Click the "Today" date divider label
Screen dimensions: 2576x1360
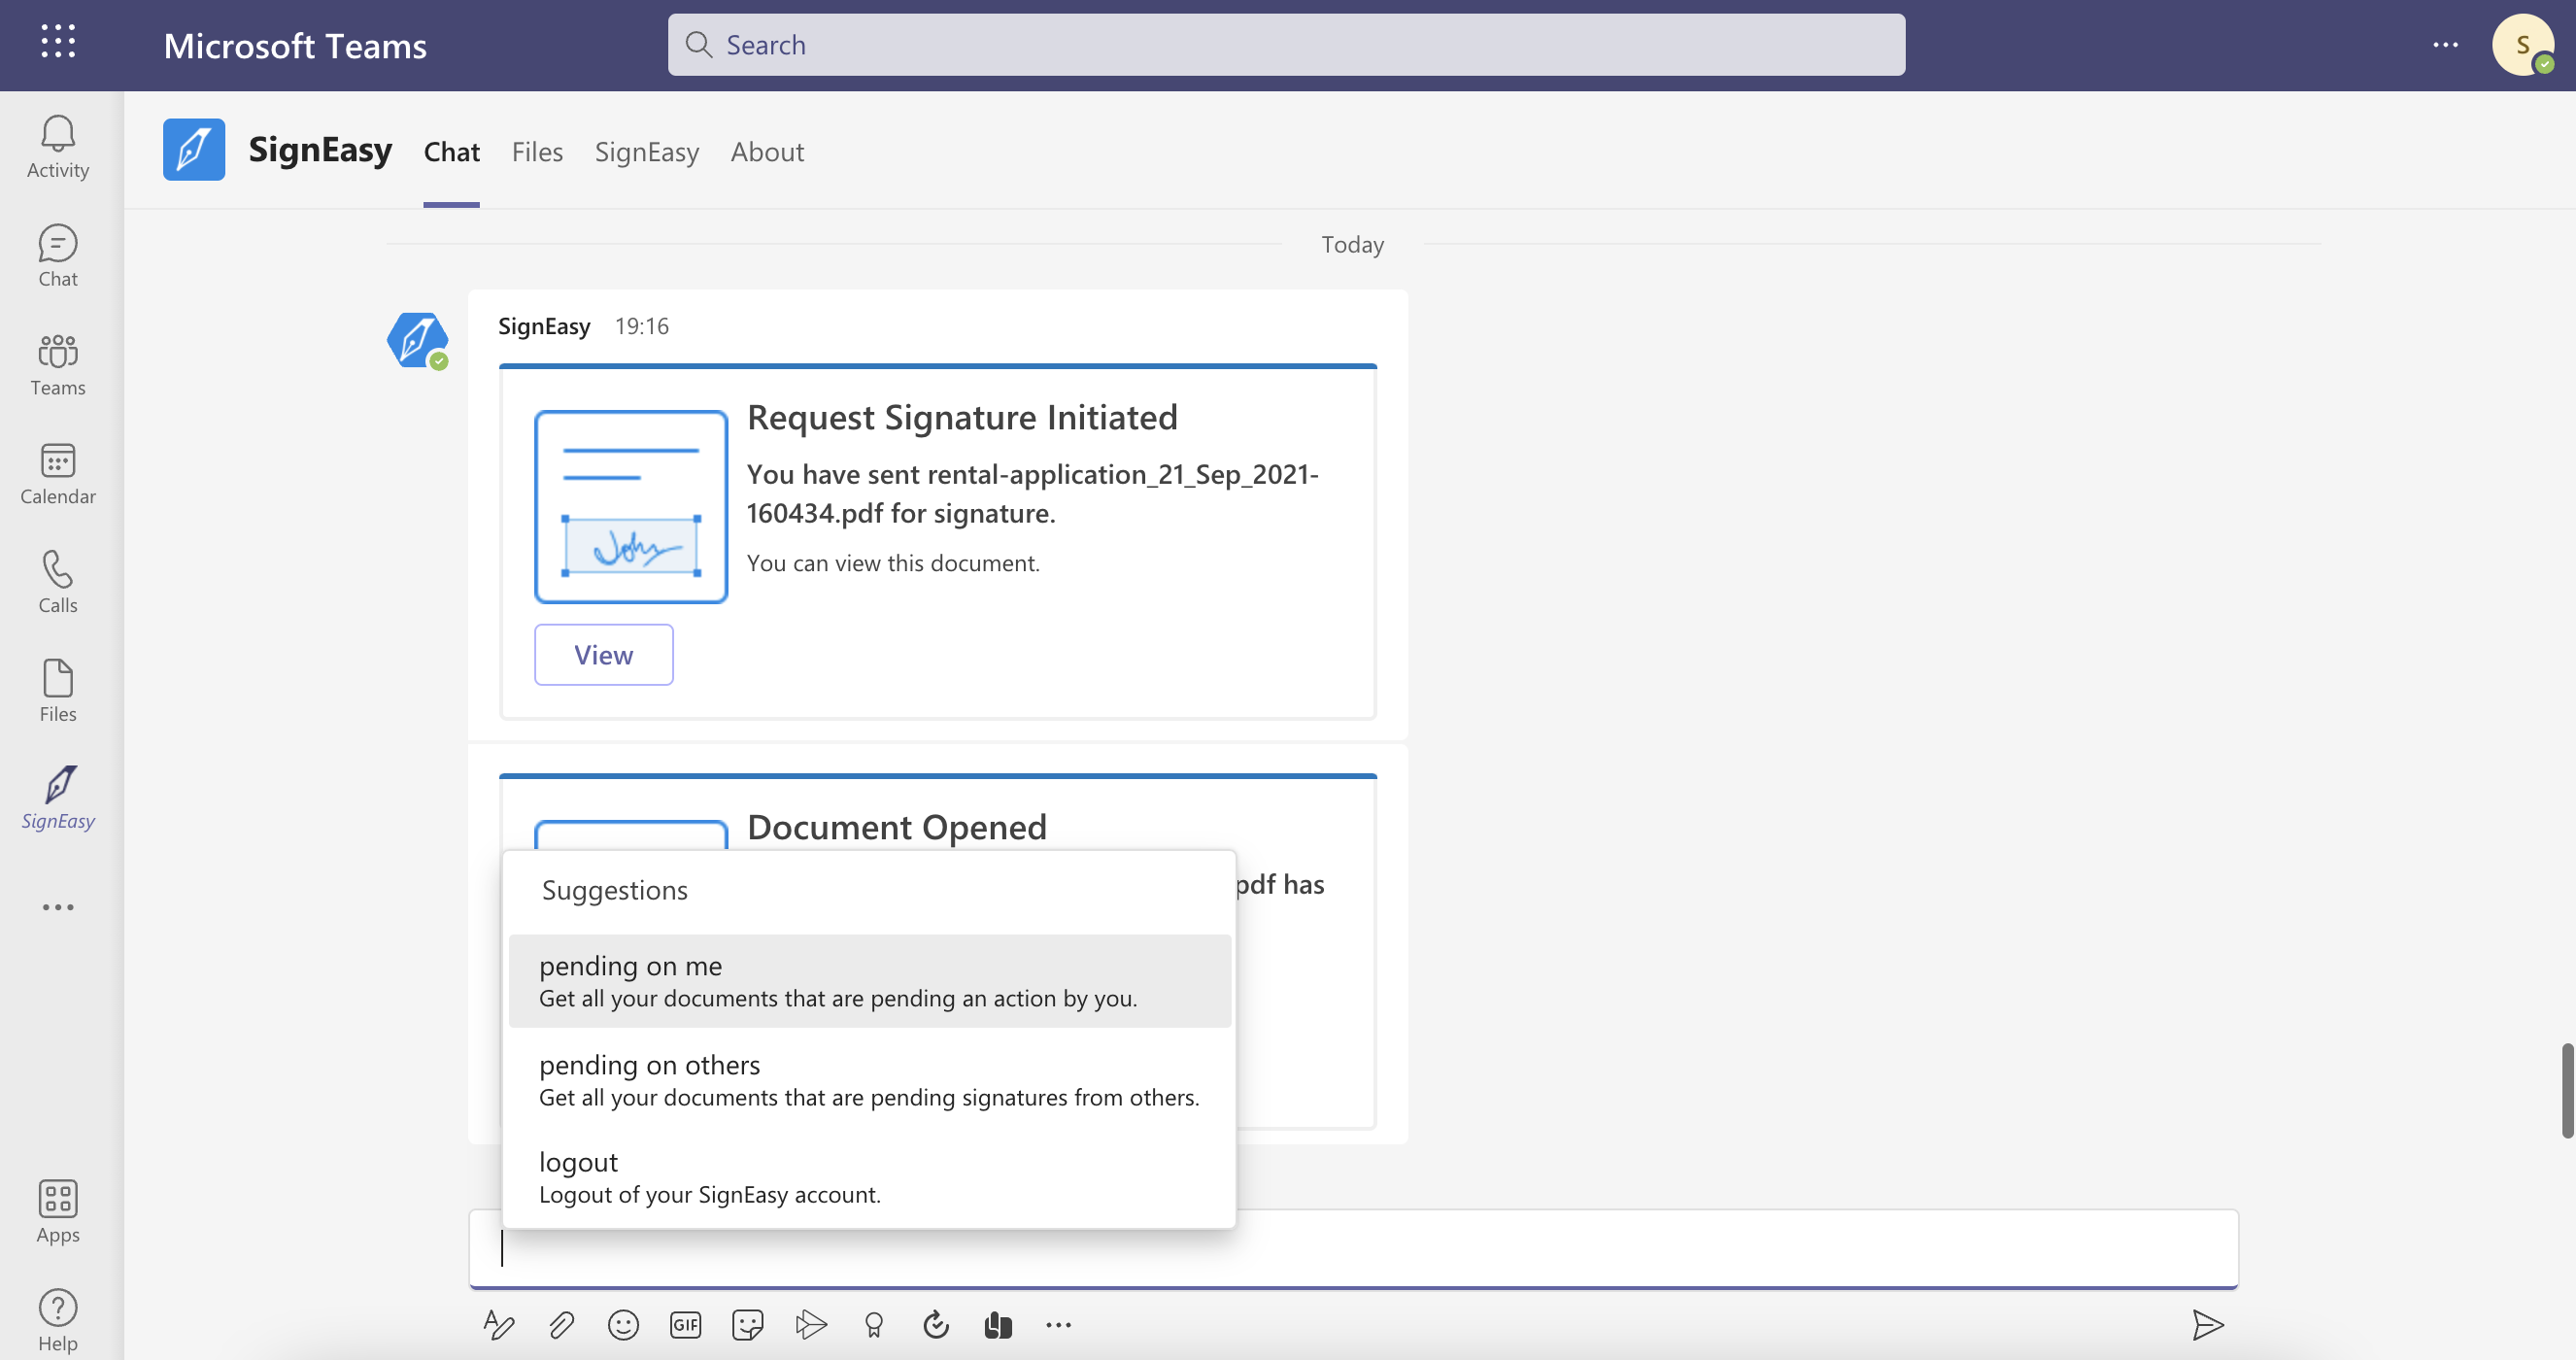pyautogui.click(x=1352, y=244)
